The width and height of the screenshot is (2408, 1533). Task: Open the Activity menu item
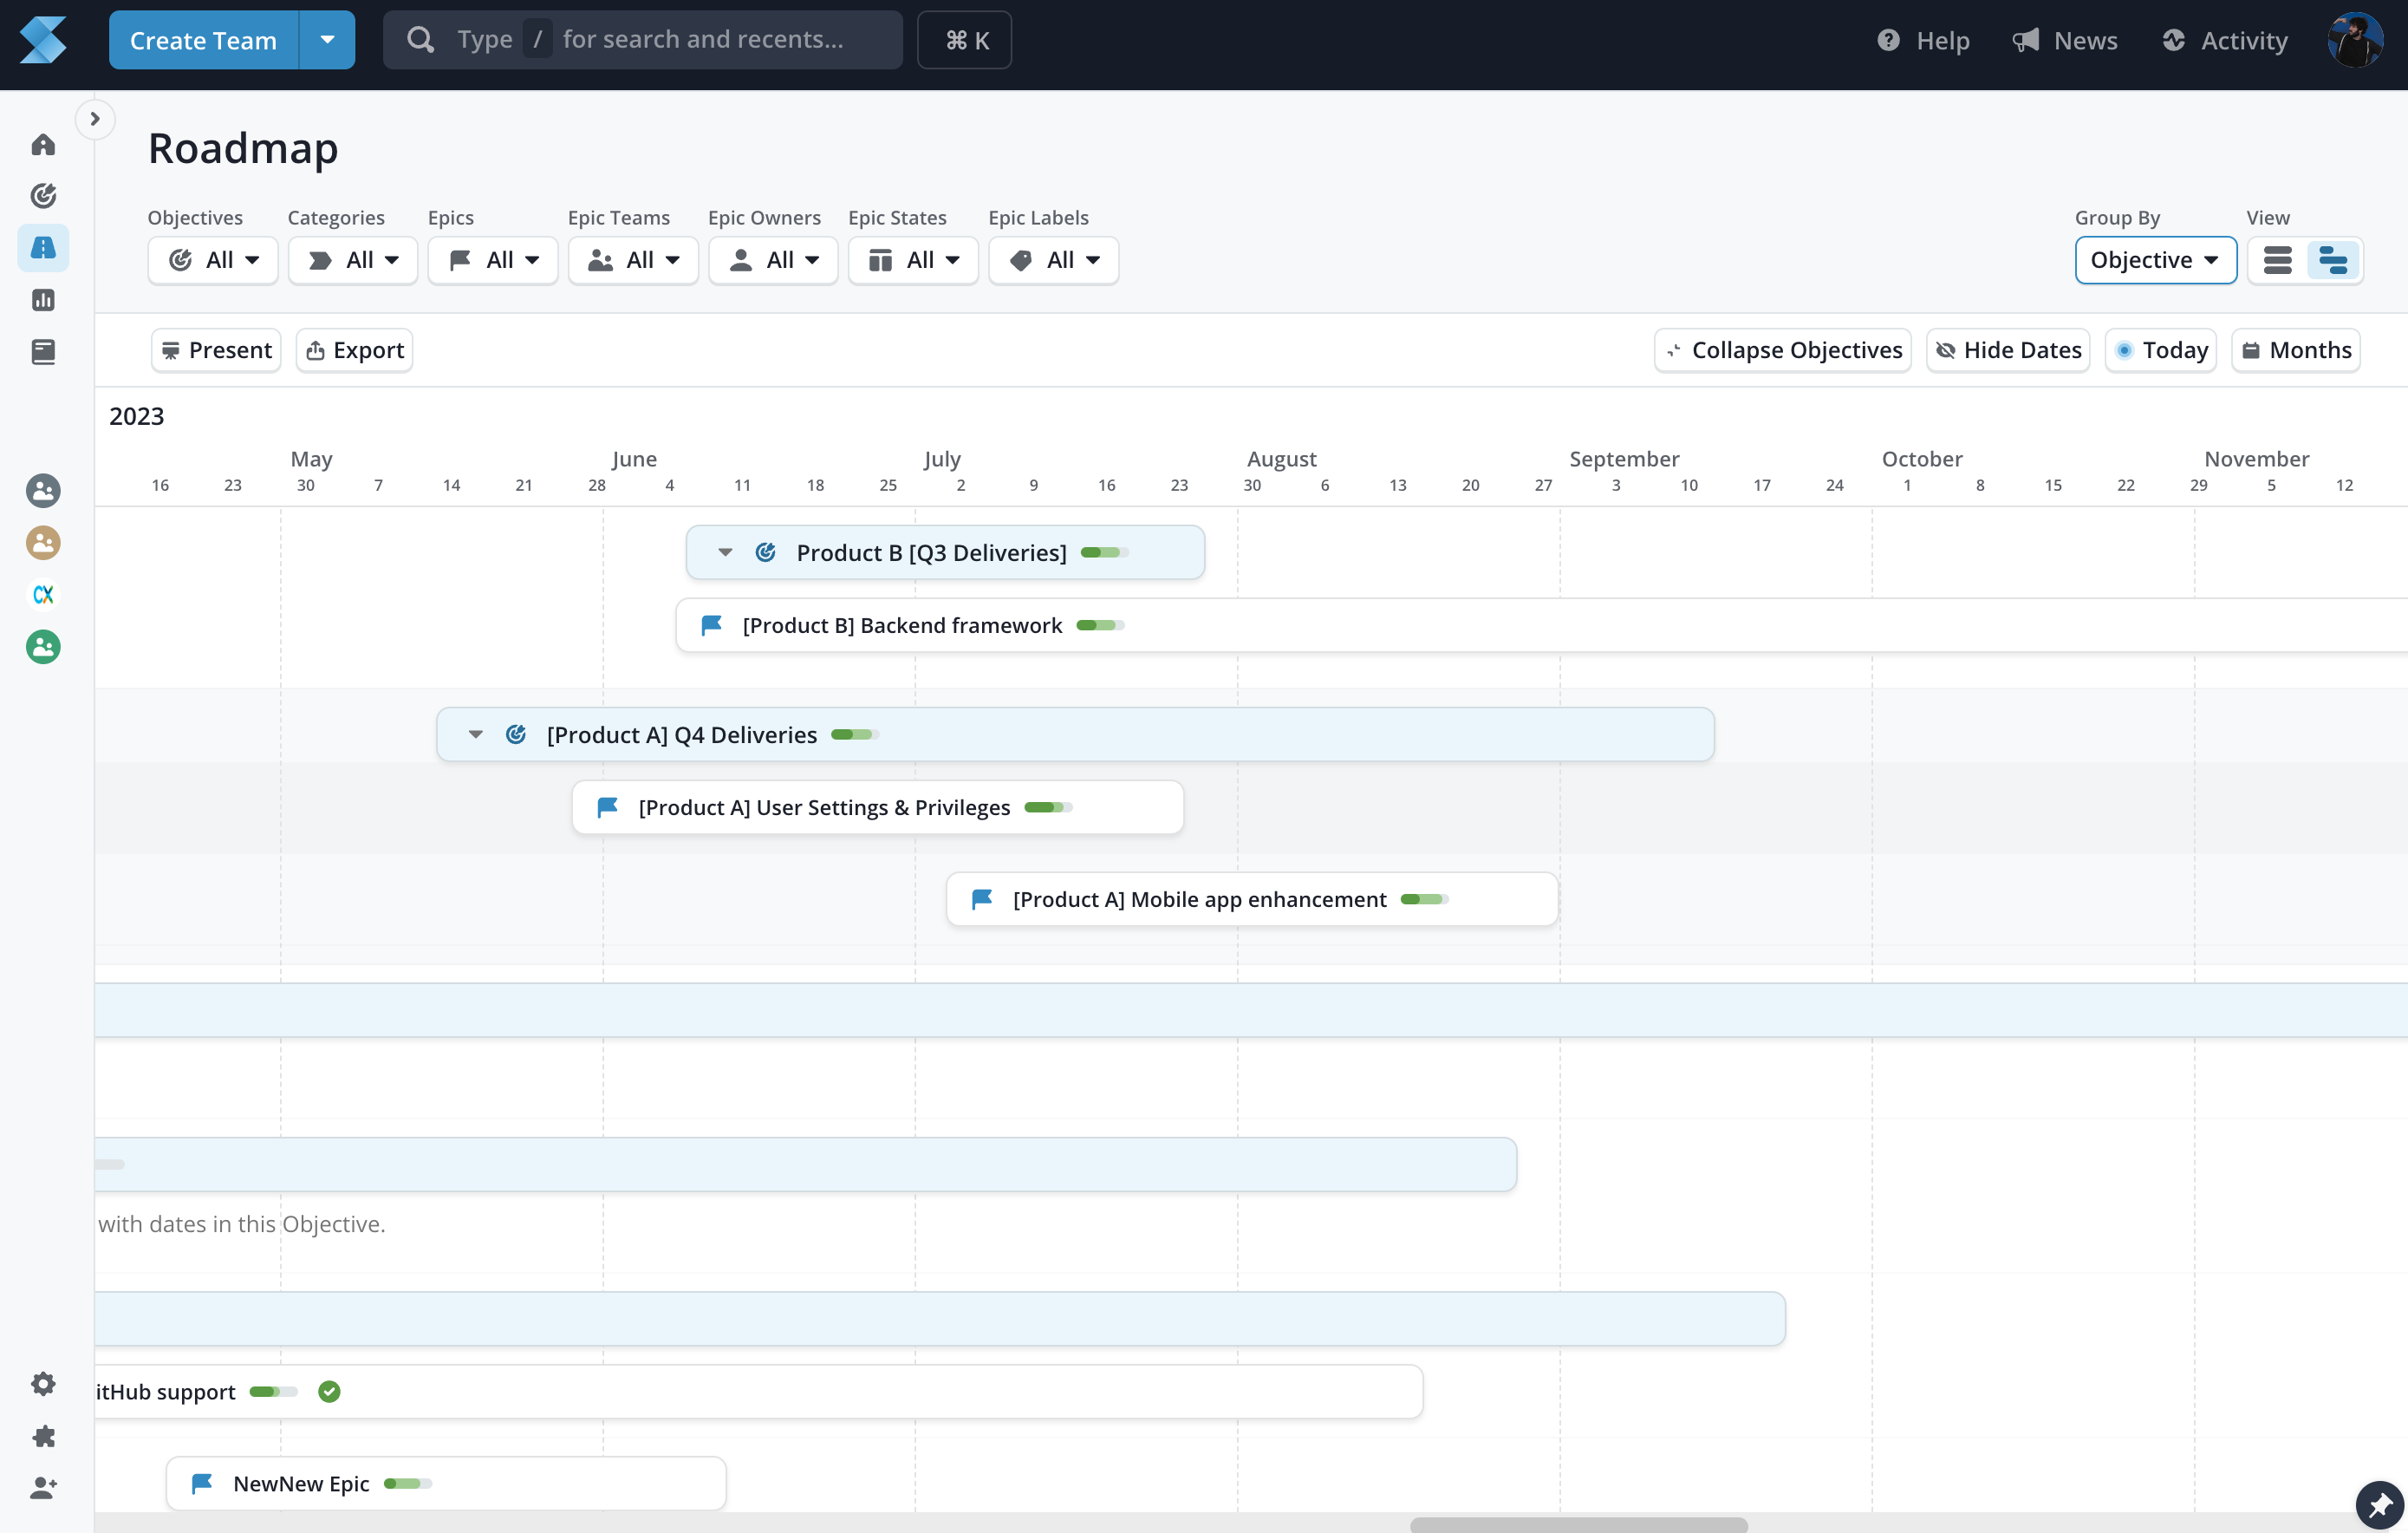(x=2225, y=40)
